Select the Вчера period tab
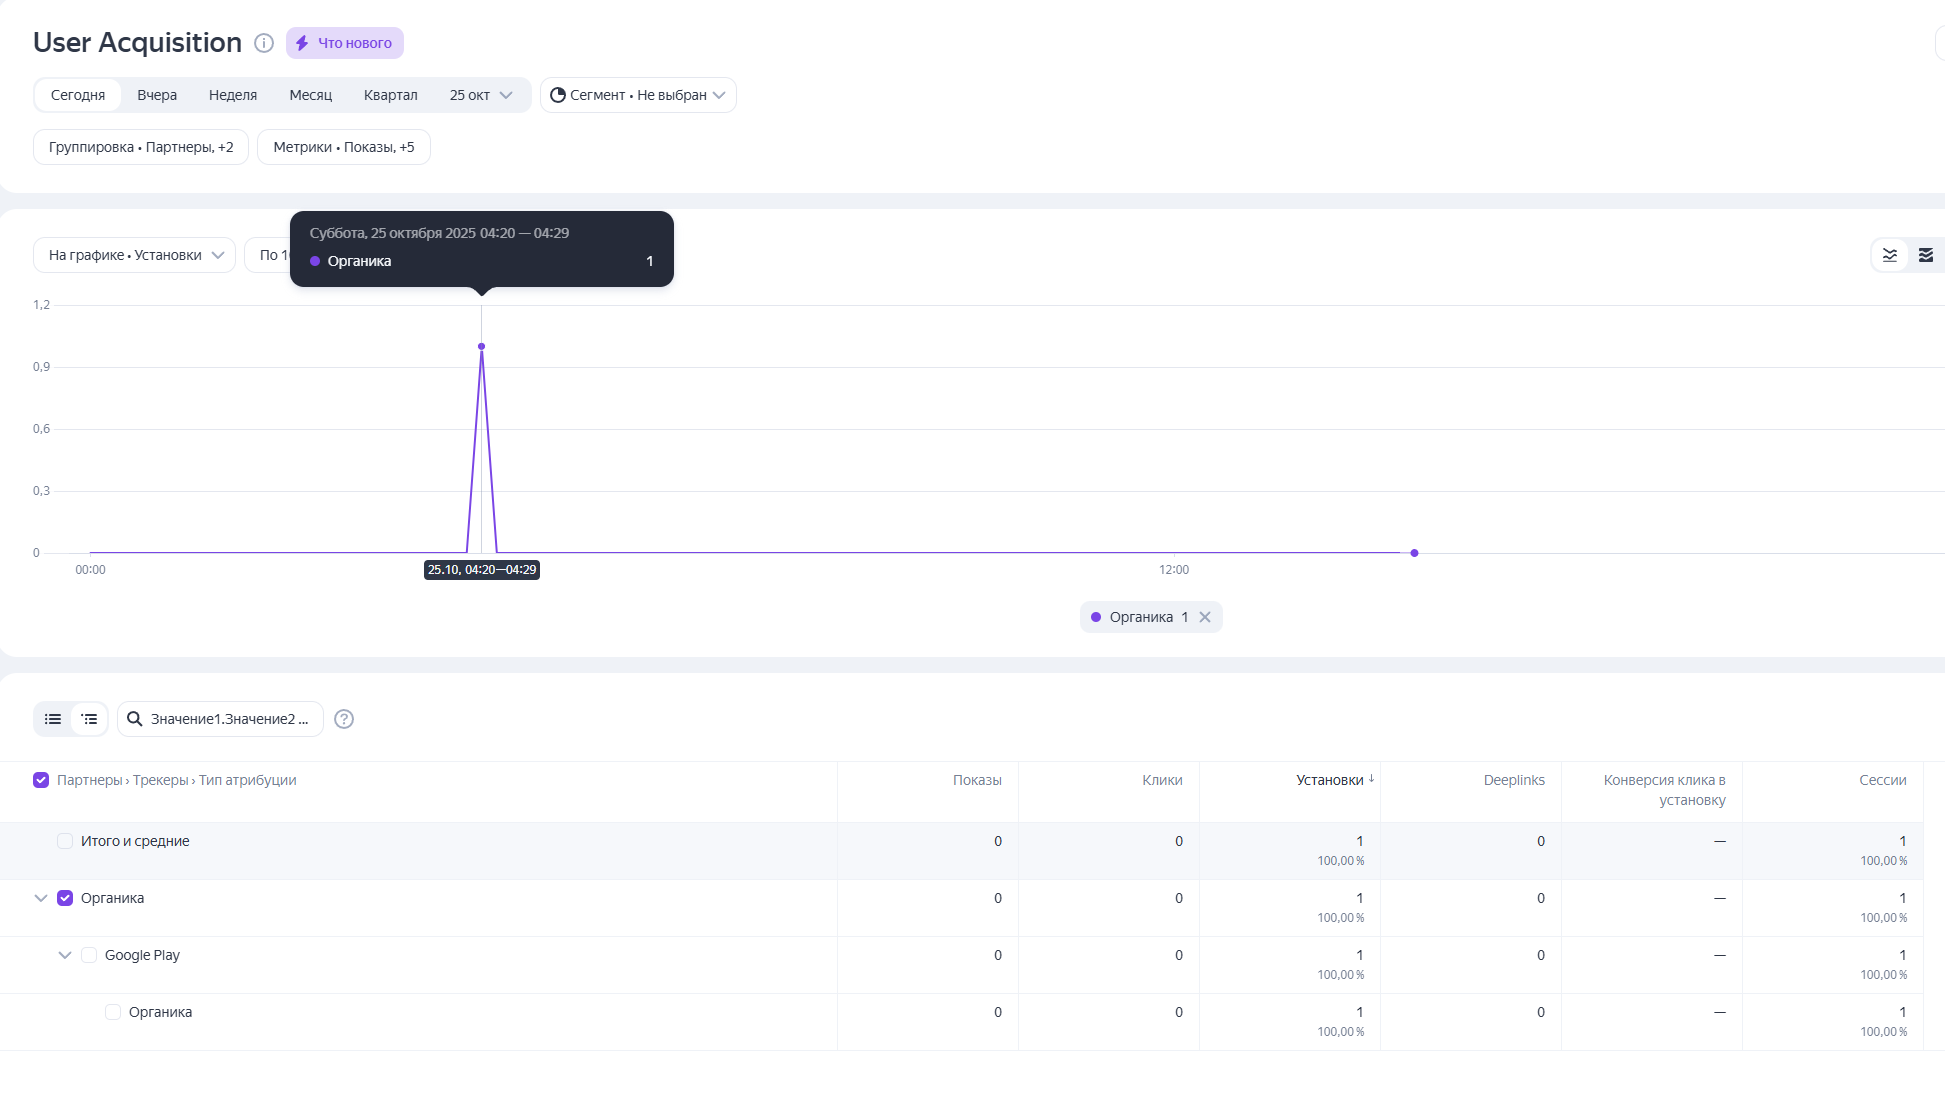 coord(157,95)
